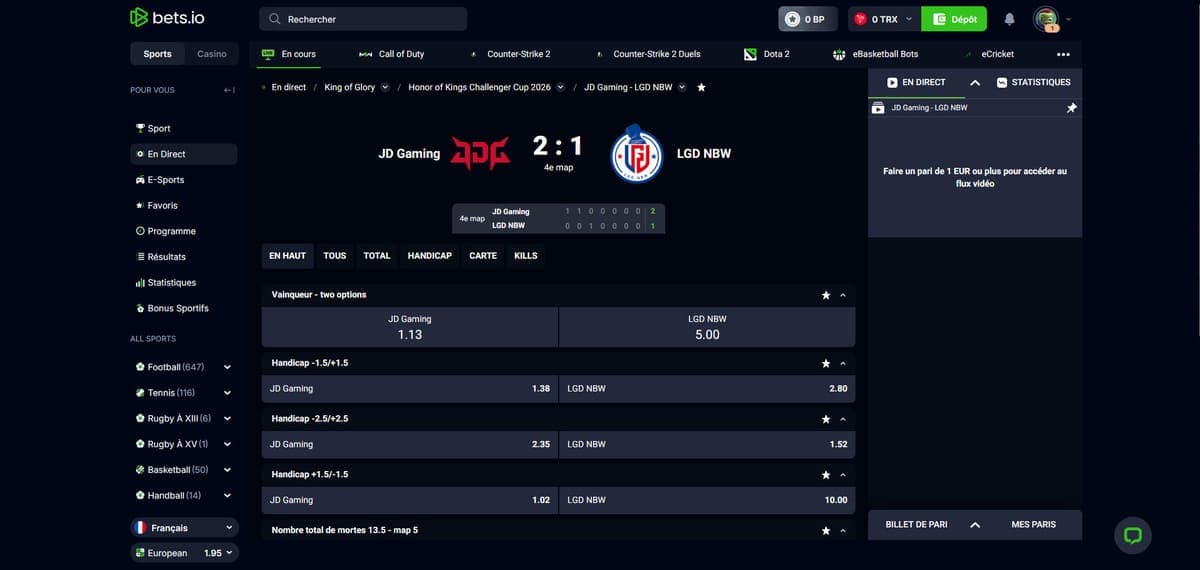Open the EN DIRECT video tab
The image size is (1200, 570).
tap(916, 82)
